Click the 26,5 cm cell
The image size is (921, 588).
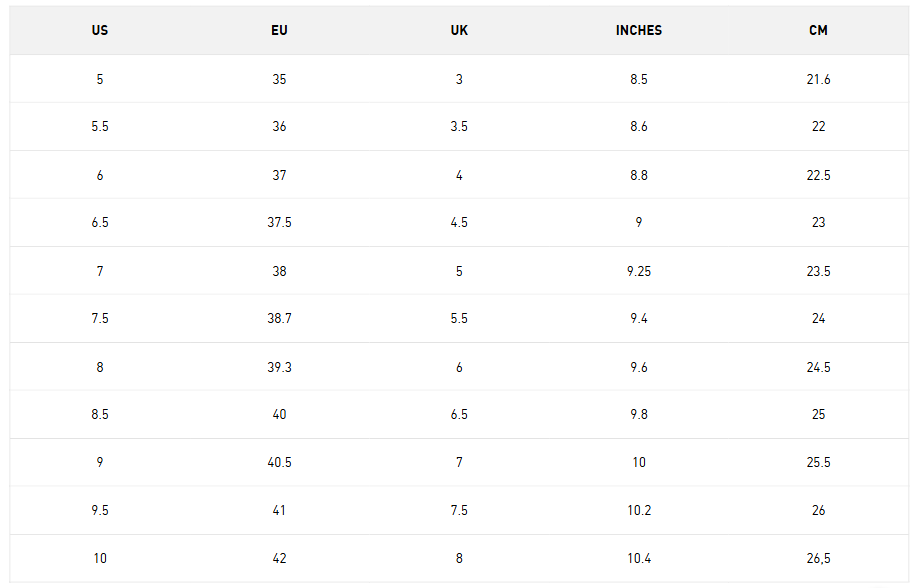818,559
